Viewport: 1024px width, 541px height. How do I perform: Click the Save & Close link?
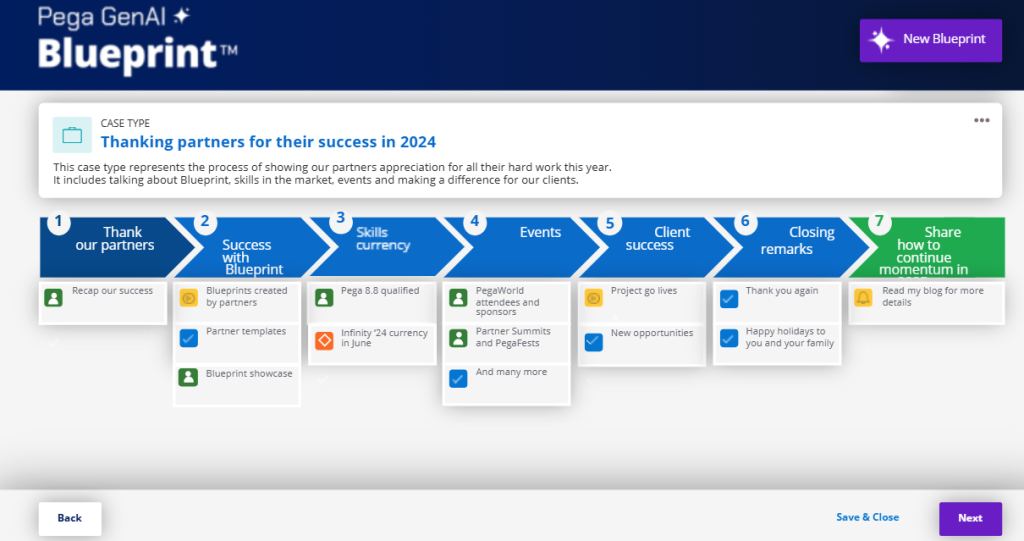click(867, 517)
